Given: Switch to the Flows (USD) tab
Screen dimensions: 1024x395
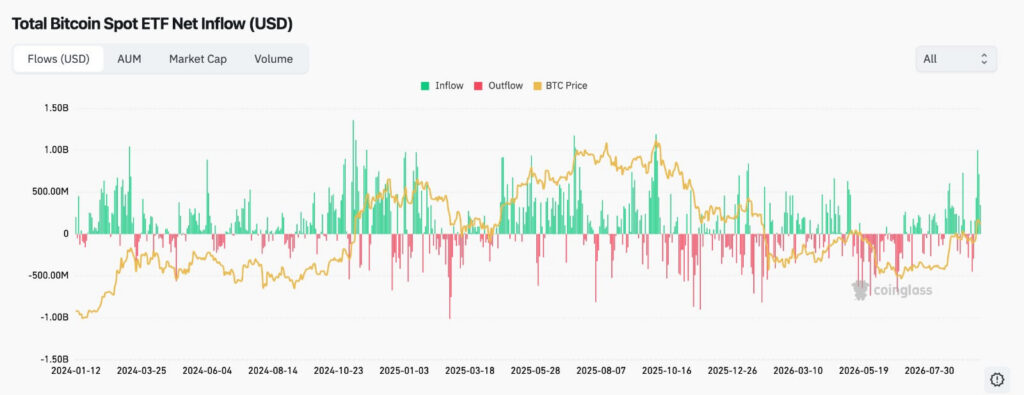Looking at the screenshot, I should pyautogui.click(x=59, y=59).
